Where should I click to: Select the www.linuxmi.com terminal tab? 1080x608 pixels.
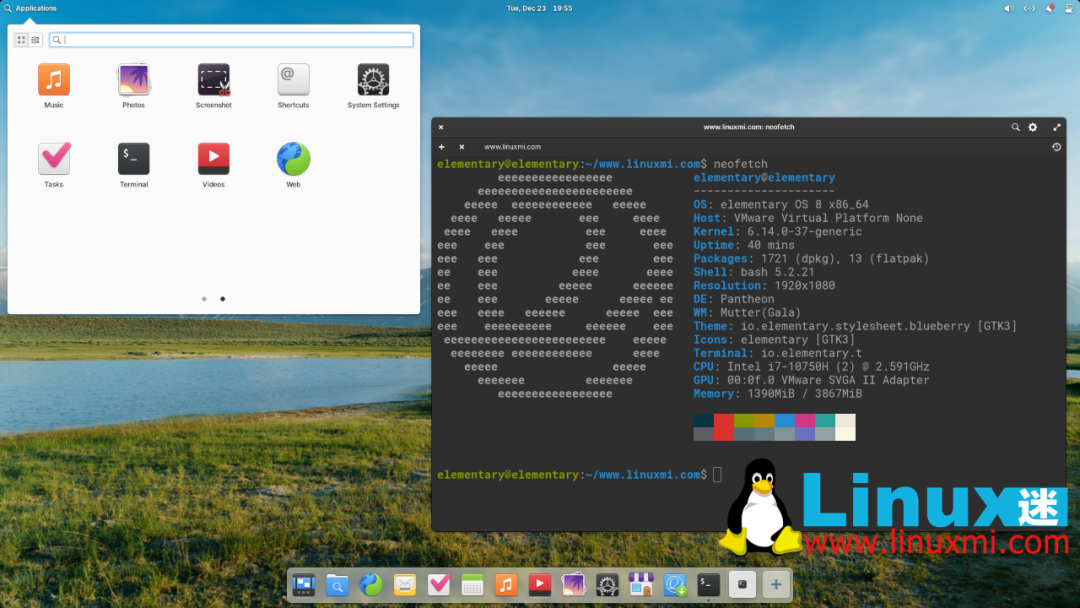coord(513,145)
